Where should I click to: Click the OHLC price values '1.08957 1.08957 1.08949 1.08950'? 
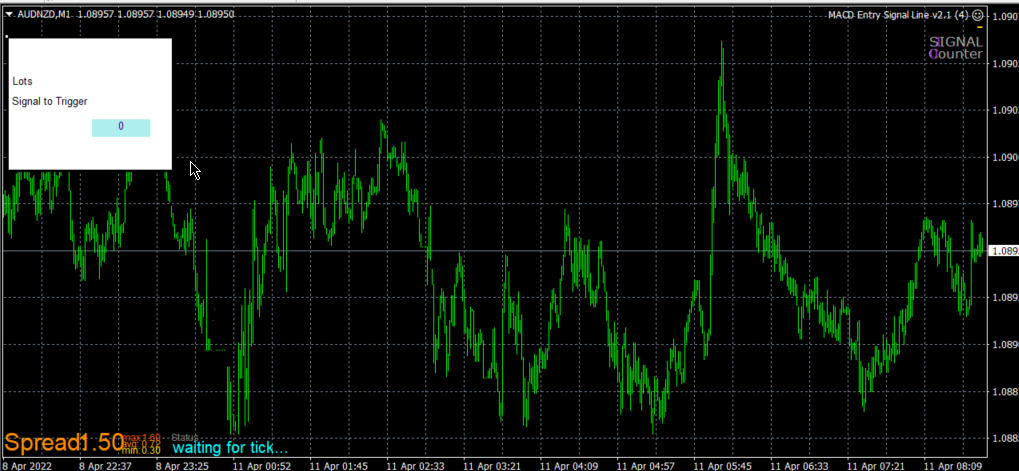pyautogui.click(x=156, y=14)
